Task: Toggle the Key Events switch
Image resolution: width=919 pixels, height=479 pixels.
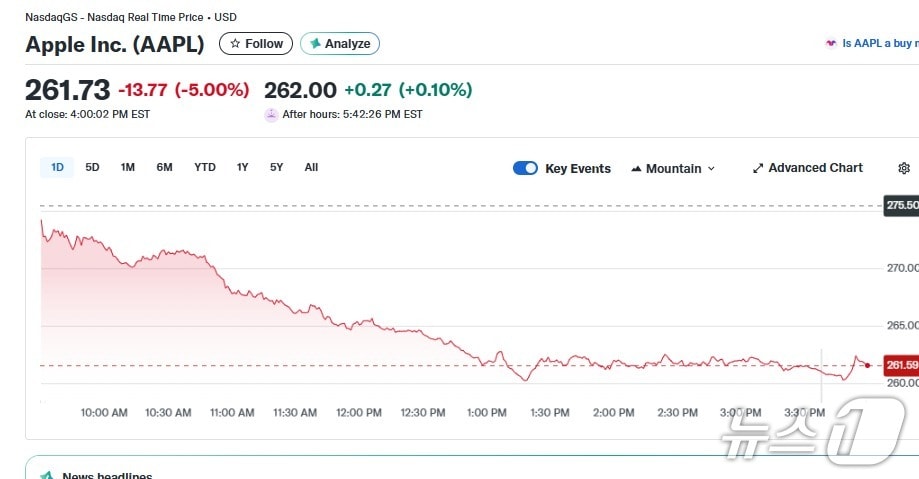Action: [525, 168]
